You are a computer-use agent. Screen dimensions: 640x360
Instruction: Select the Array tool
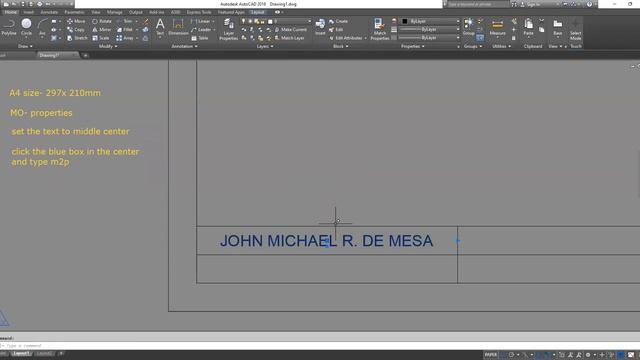125,38
